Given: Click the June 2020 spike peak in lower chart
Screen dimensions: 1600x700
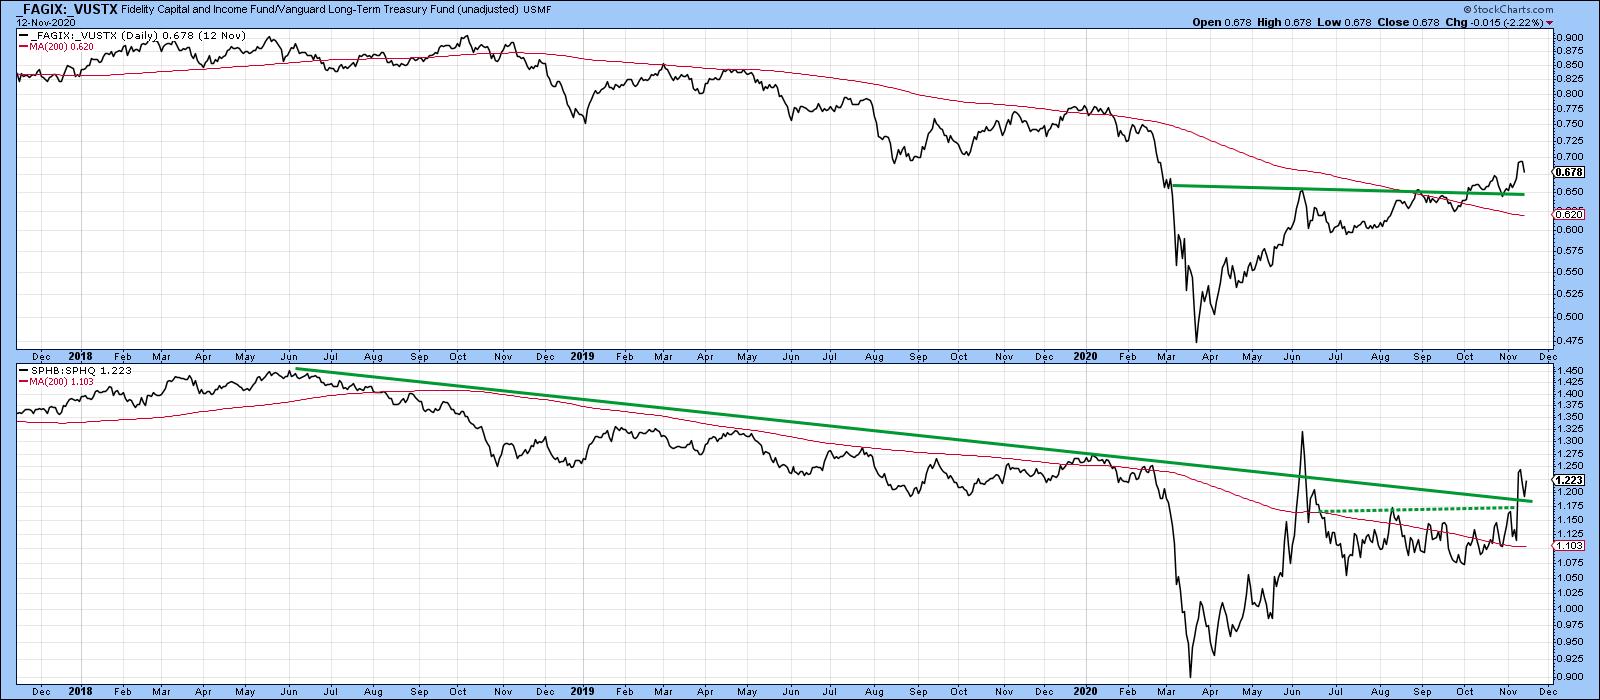Looking at the screenshot, I should pos(1302,433).
